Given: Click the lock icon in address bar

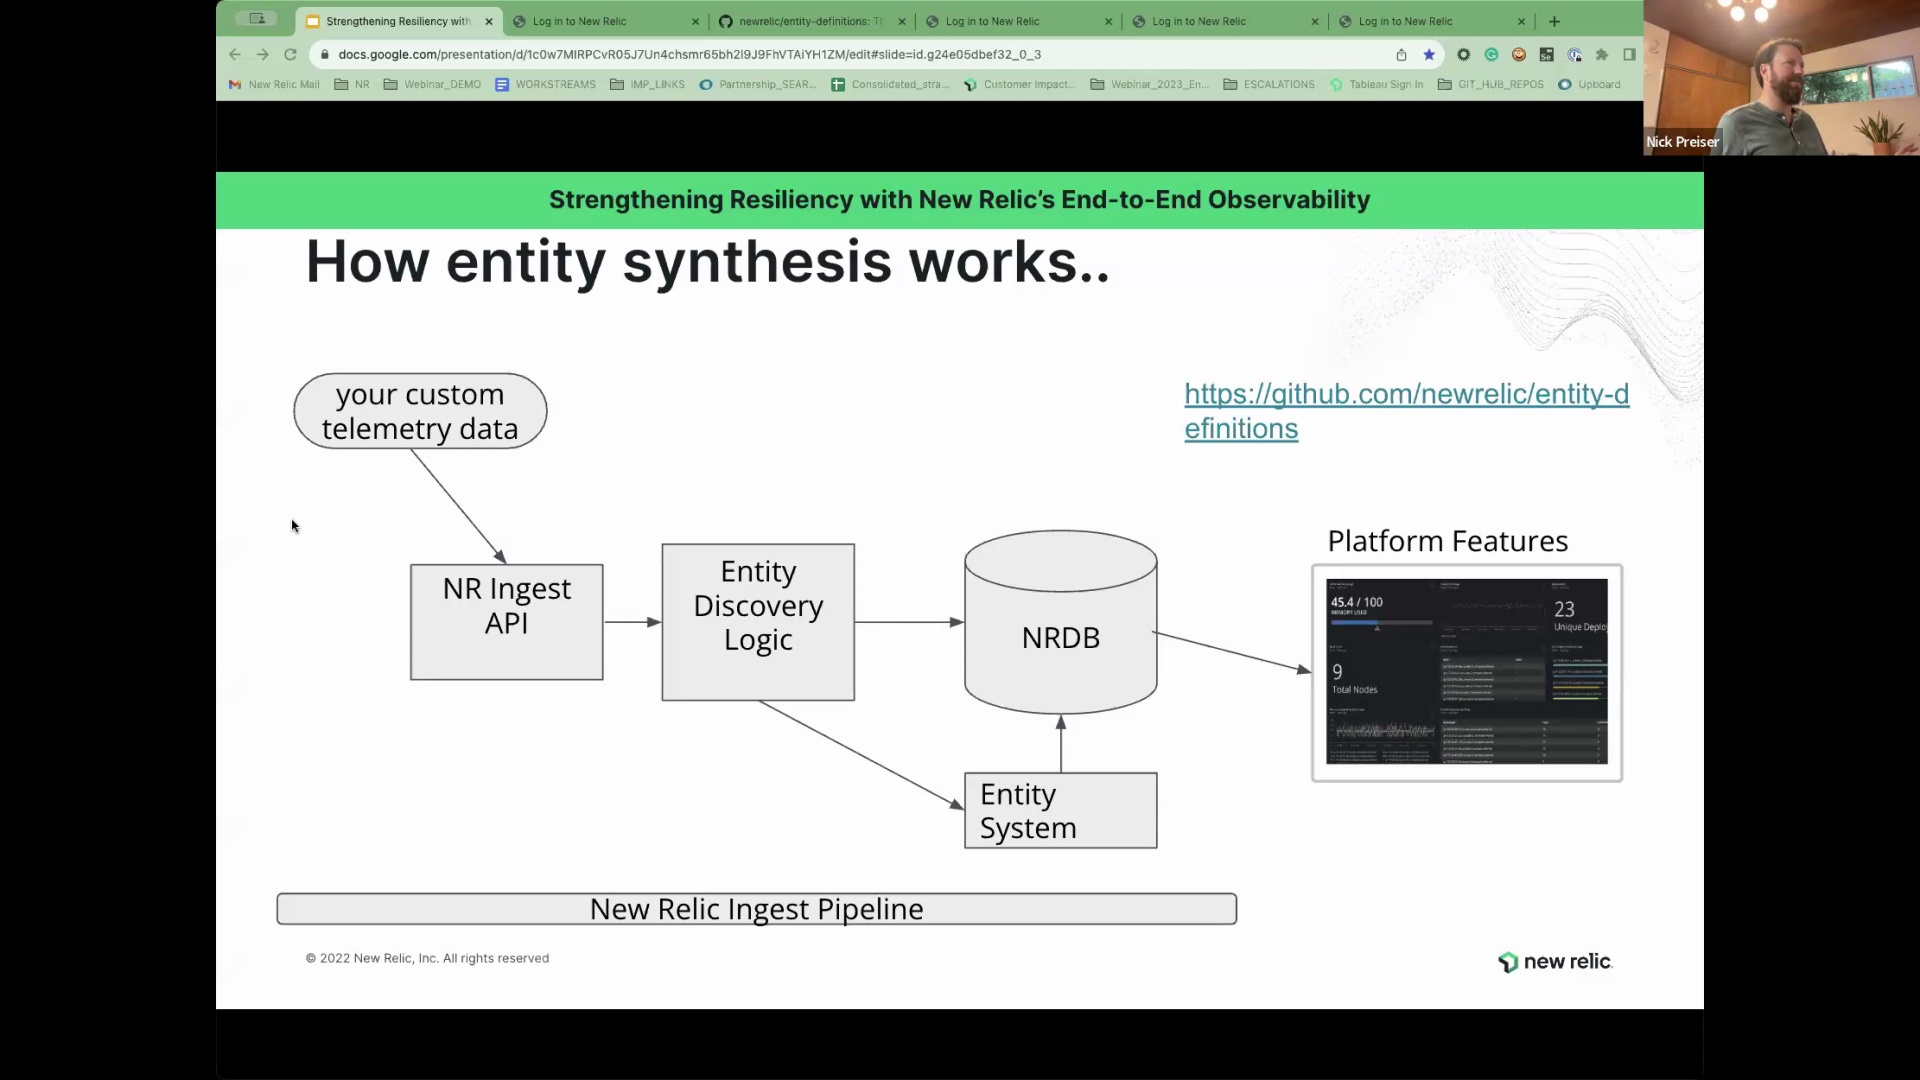Looking at the screenshot, I should (324, 54).
